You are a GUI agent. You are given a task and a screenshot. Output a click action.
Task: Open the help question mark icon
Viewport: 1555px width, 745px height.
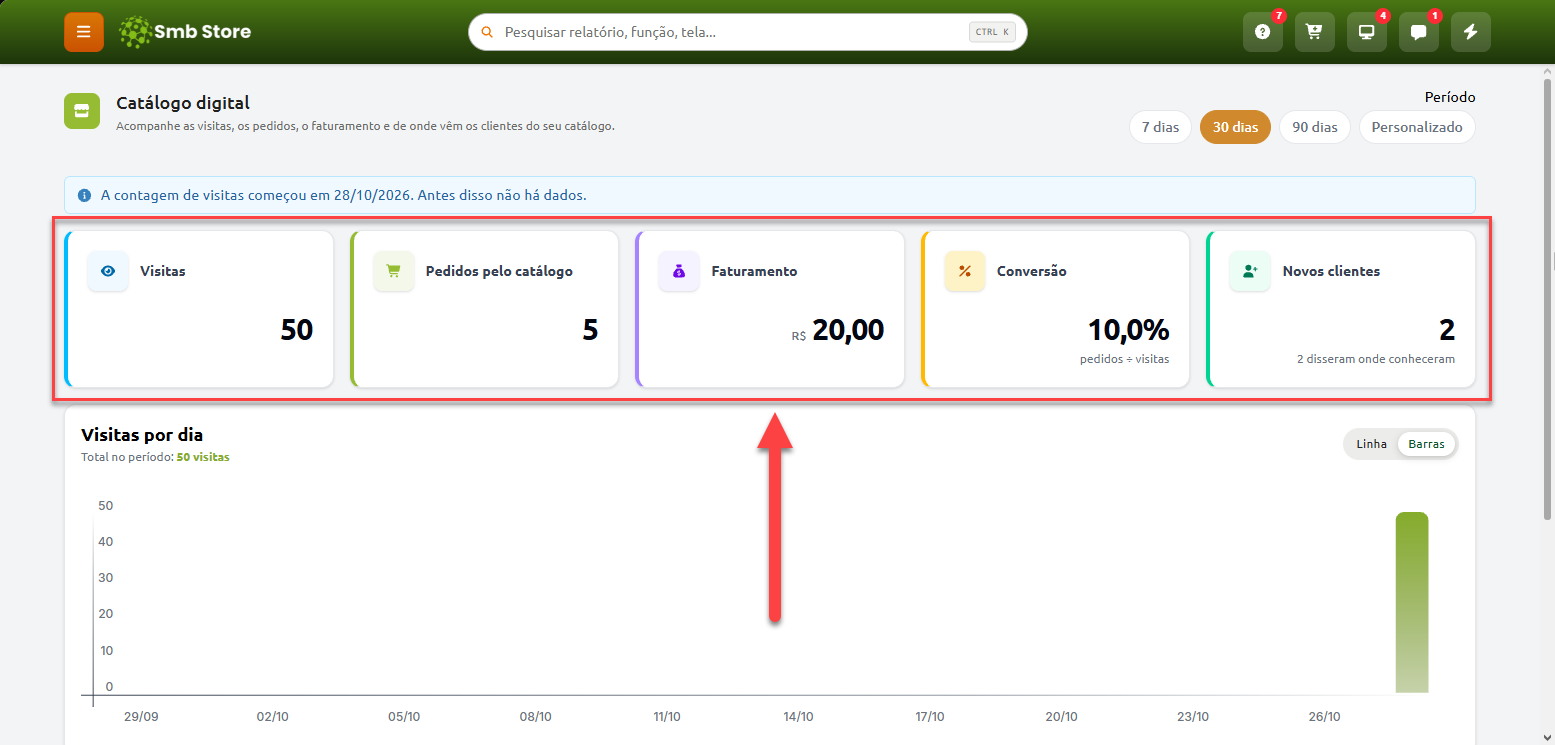tap(1262, 32)
